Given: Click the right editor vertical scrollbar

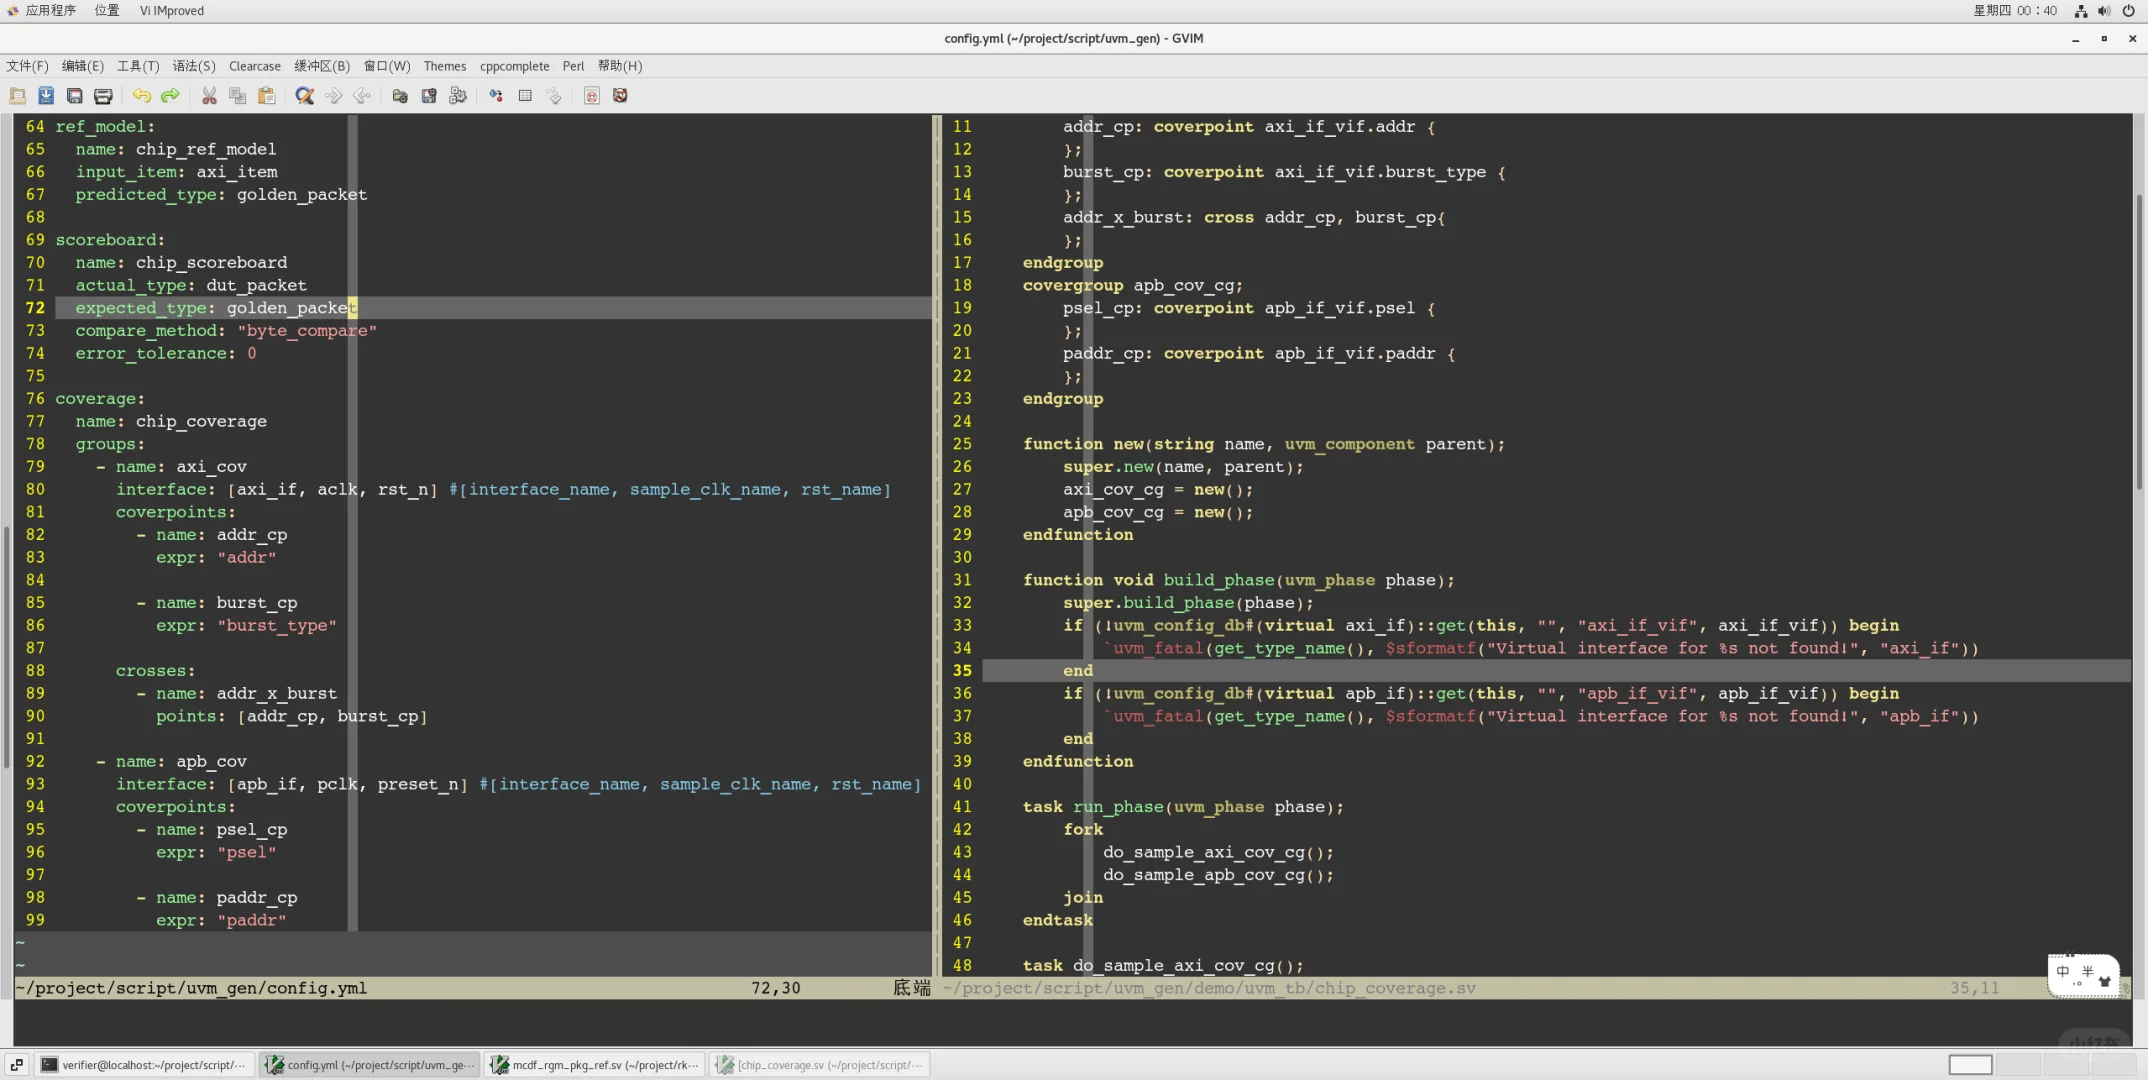Looking at the screenshot, I should pos(2139,340).
